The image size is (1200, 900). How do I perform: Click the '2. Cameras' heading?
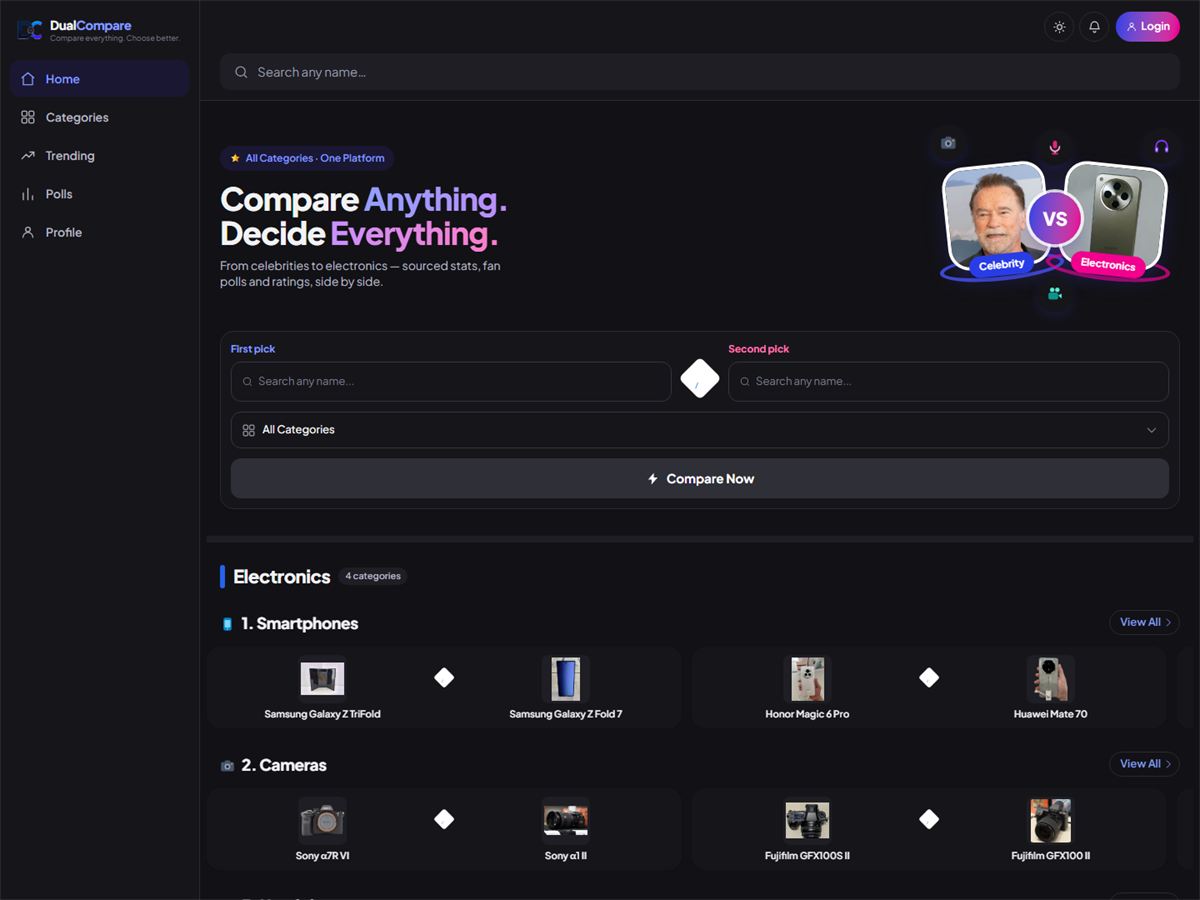pyautogui.click(x=283, y=766)
